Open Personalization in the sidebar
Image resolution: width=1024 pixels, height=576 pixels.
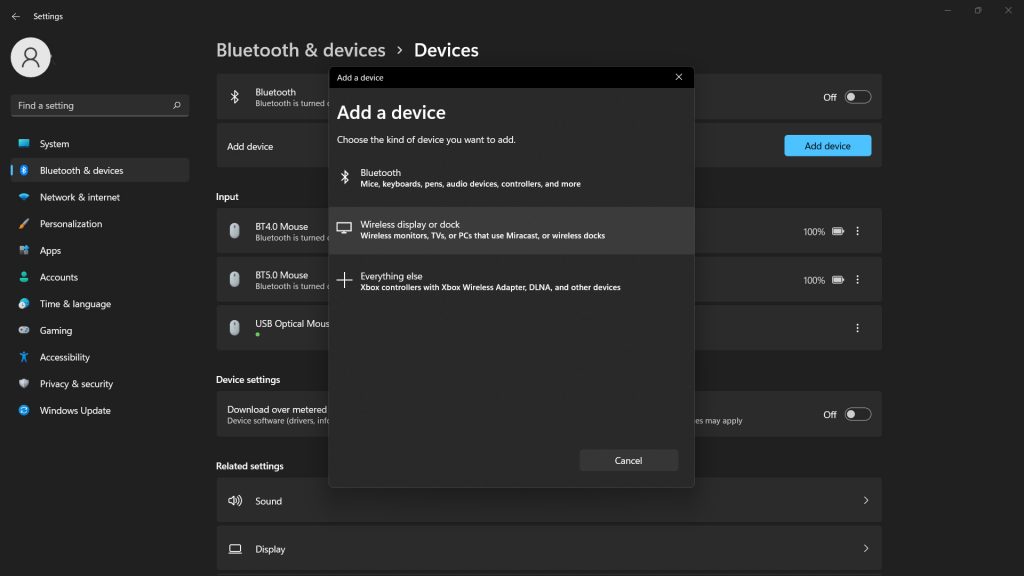(x=71, y=224)
